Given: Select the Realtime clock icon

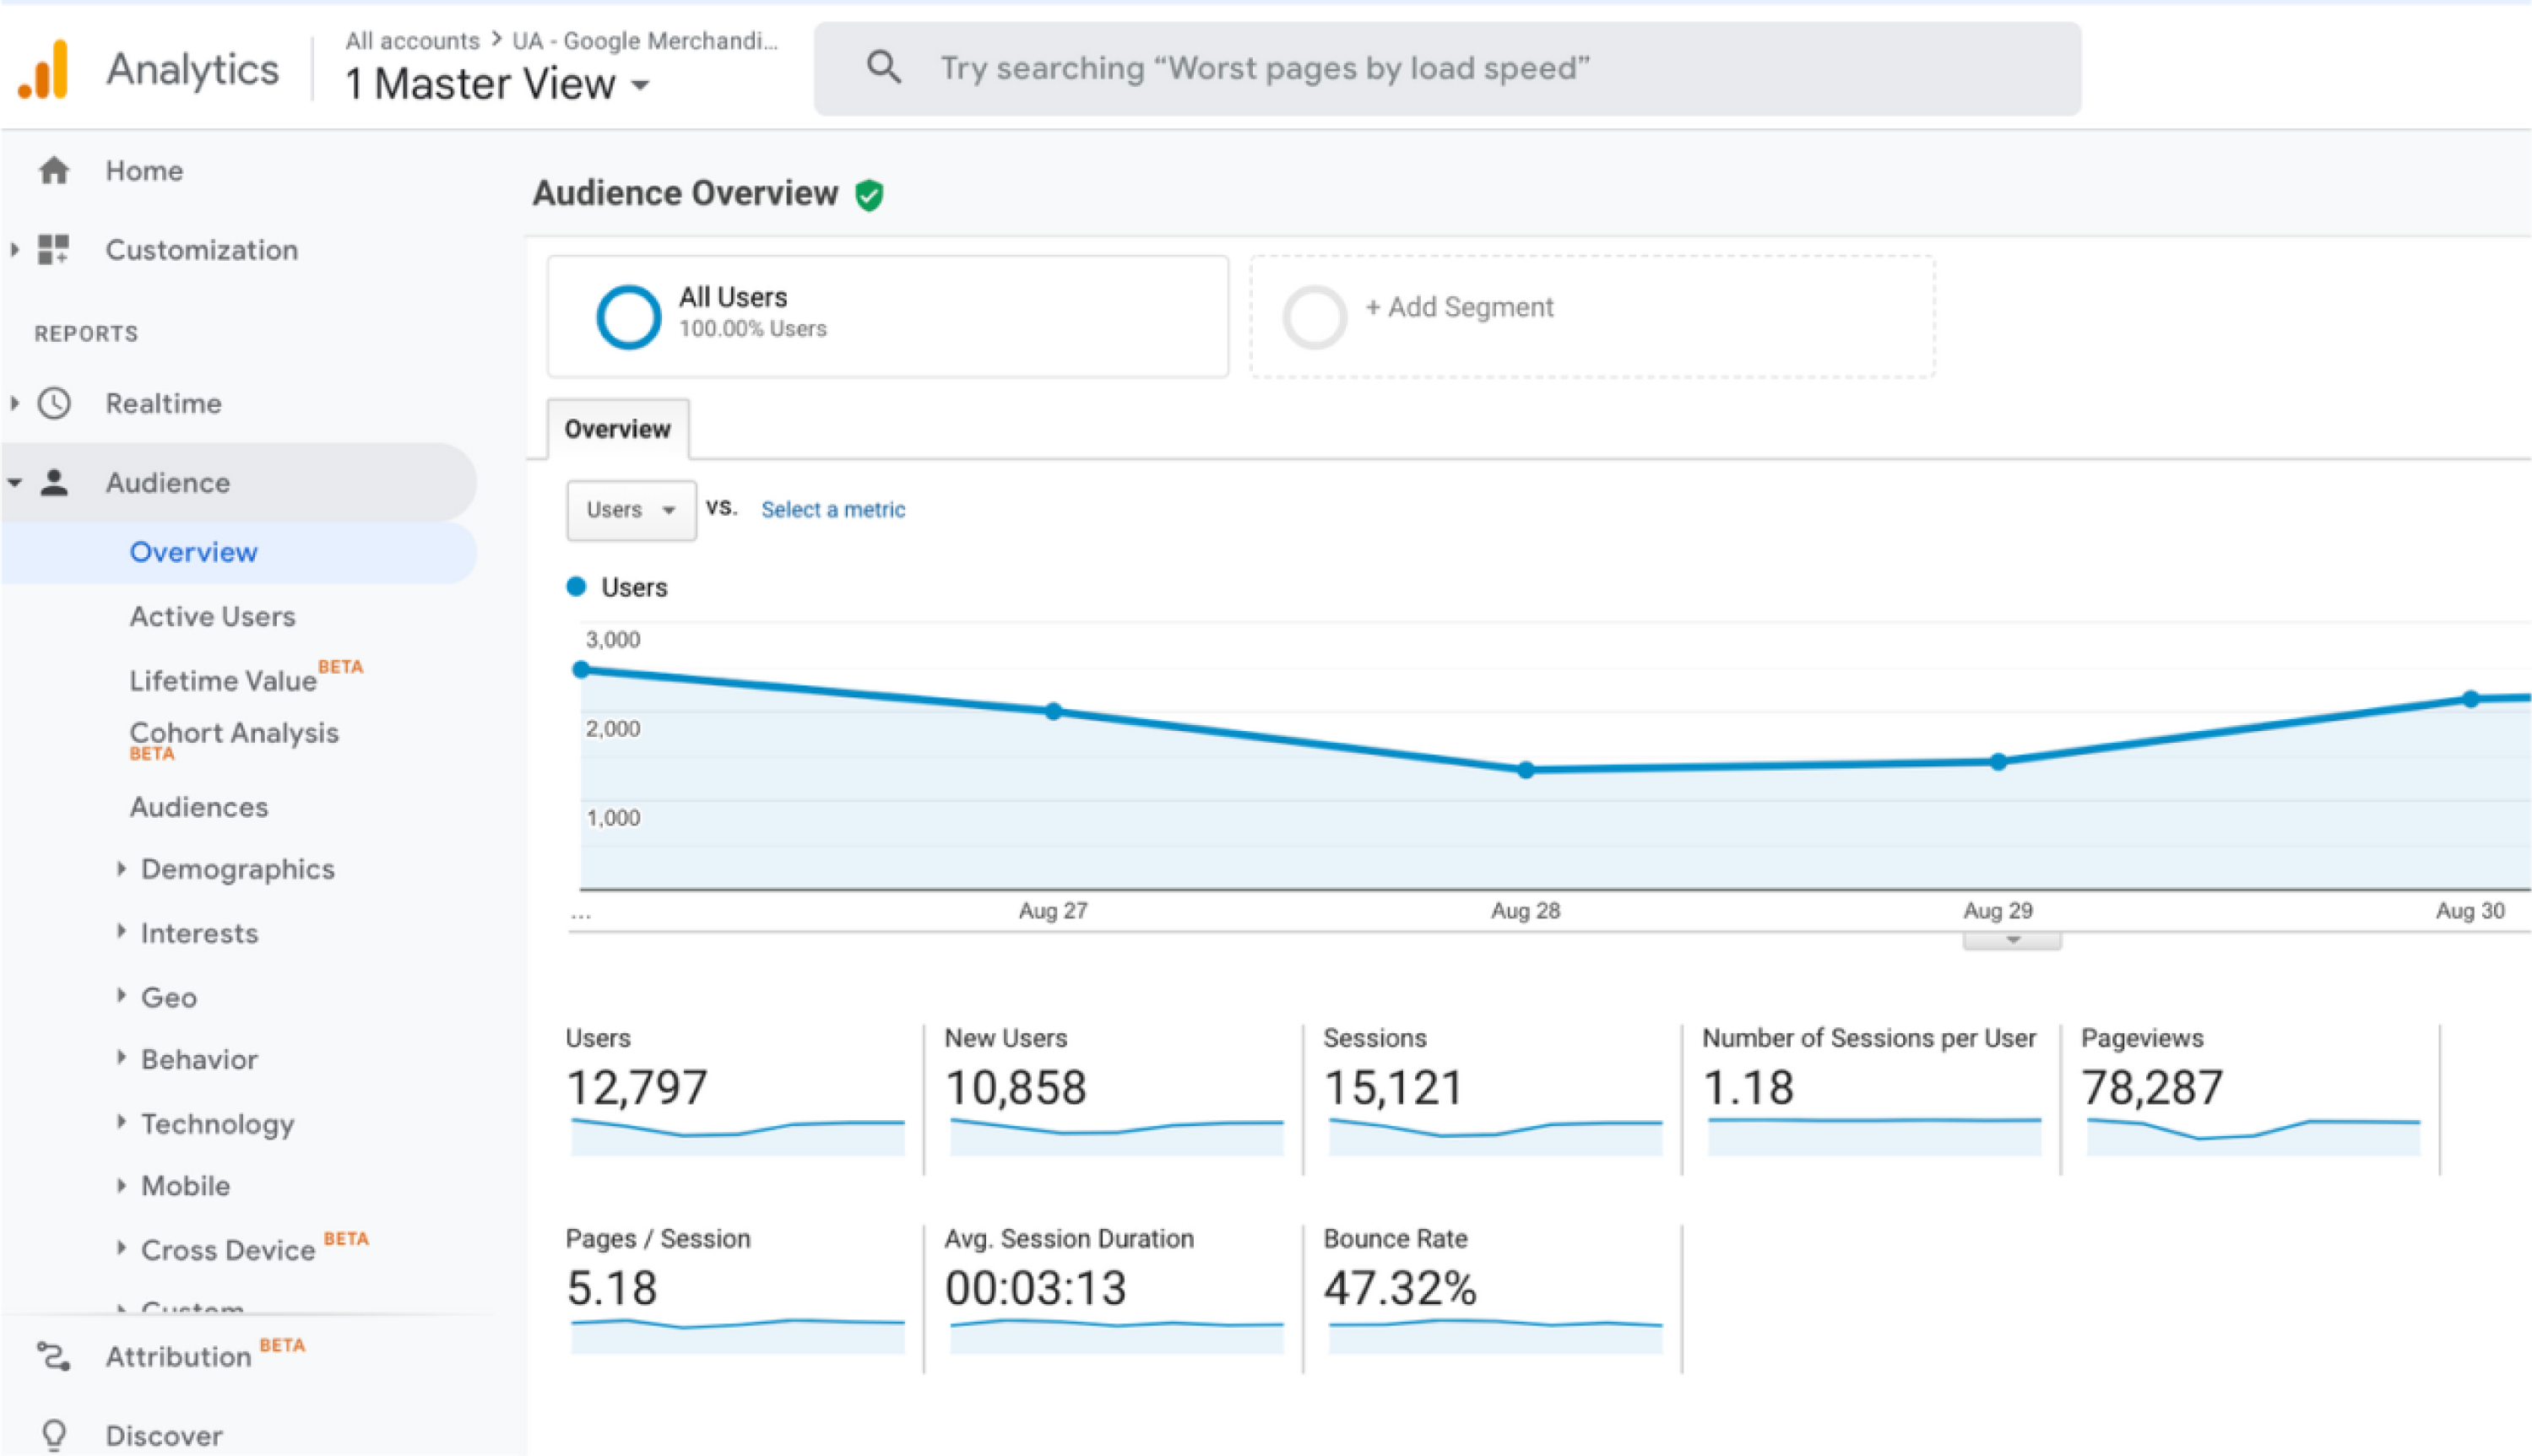Looking at the screenshot, I should click(x=53, y=403).
